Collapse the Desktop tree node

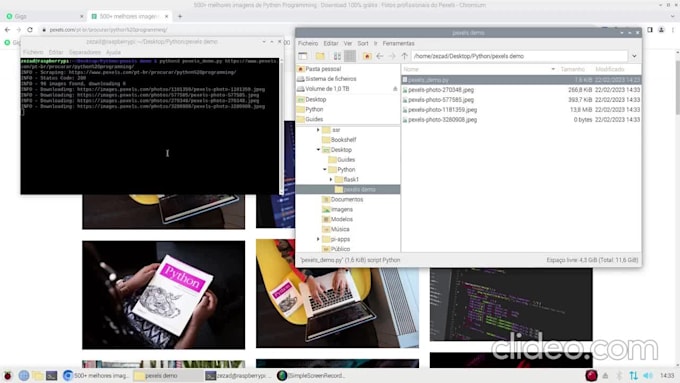[318, 150]
